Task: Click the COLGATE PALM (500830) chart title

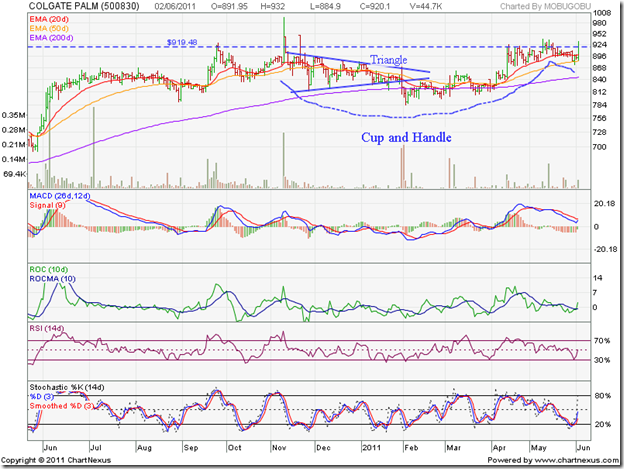Action: tap(84, 6)
